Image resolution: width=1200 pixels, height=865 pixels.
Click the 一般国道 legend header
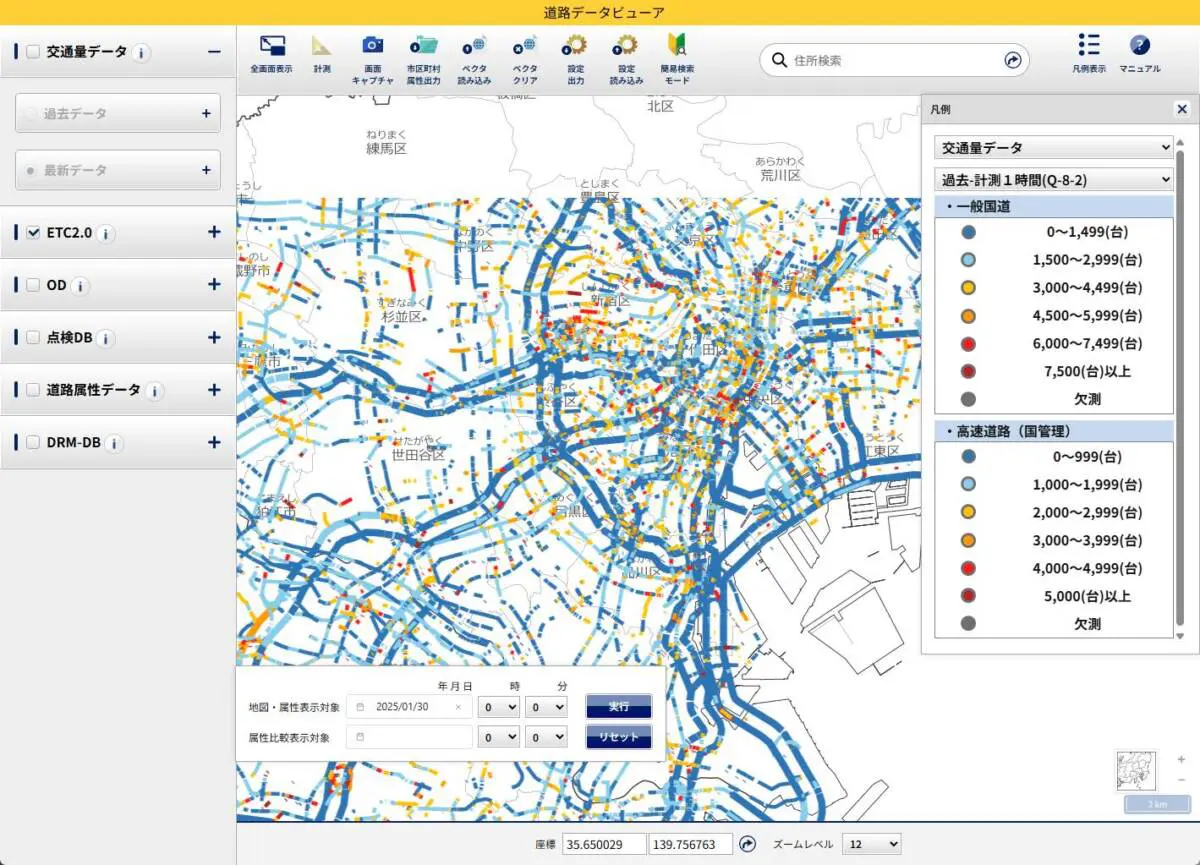pos(1054,206)
